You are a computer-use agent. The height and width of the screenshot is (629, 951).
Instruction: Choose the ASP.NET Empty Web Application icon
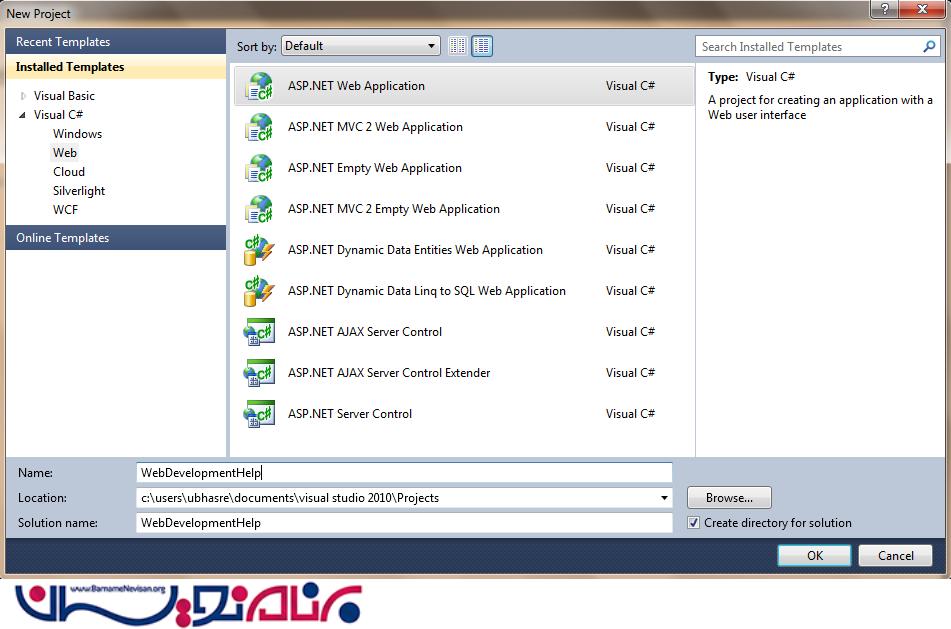point(259,168)
